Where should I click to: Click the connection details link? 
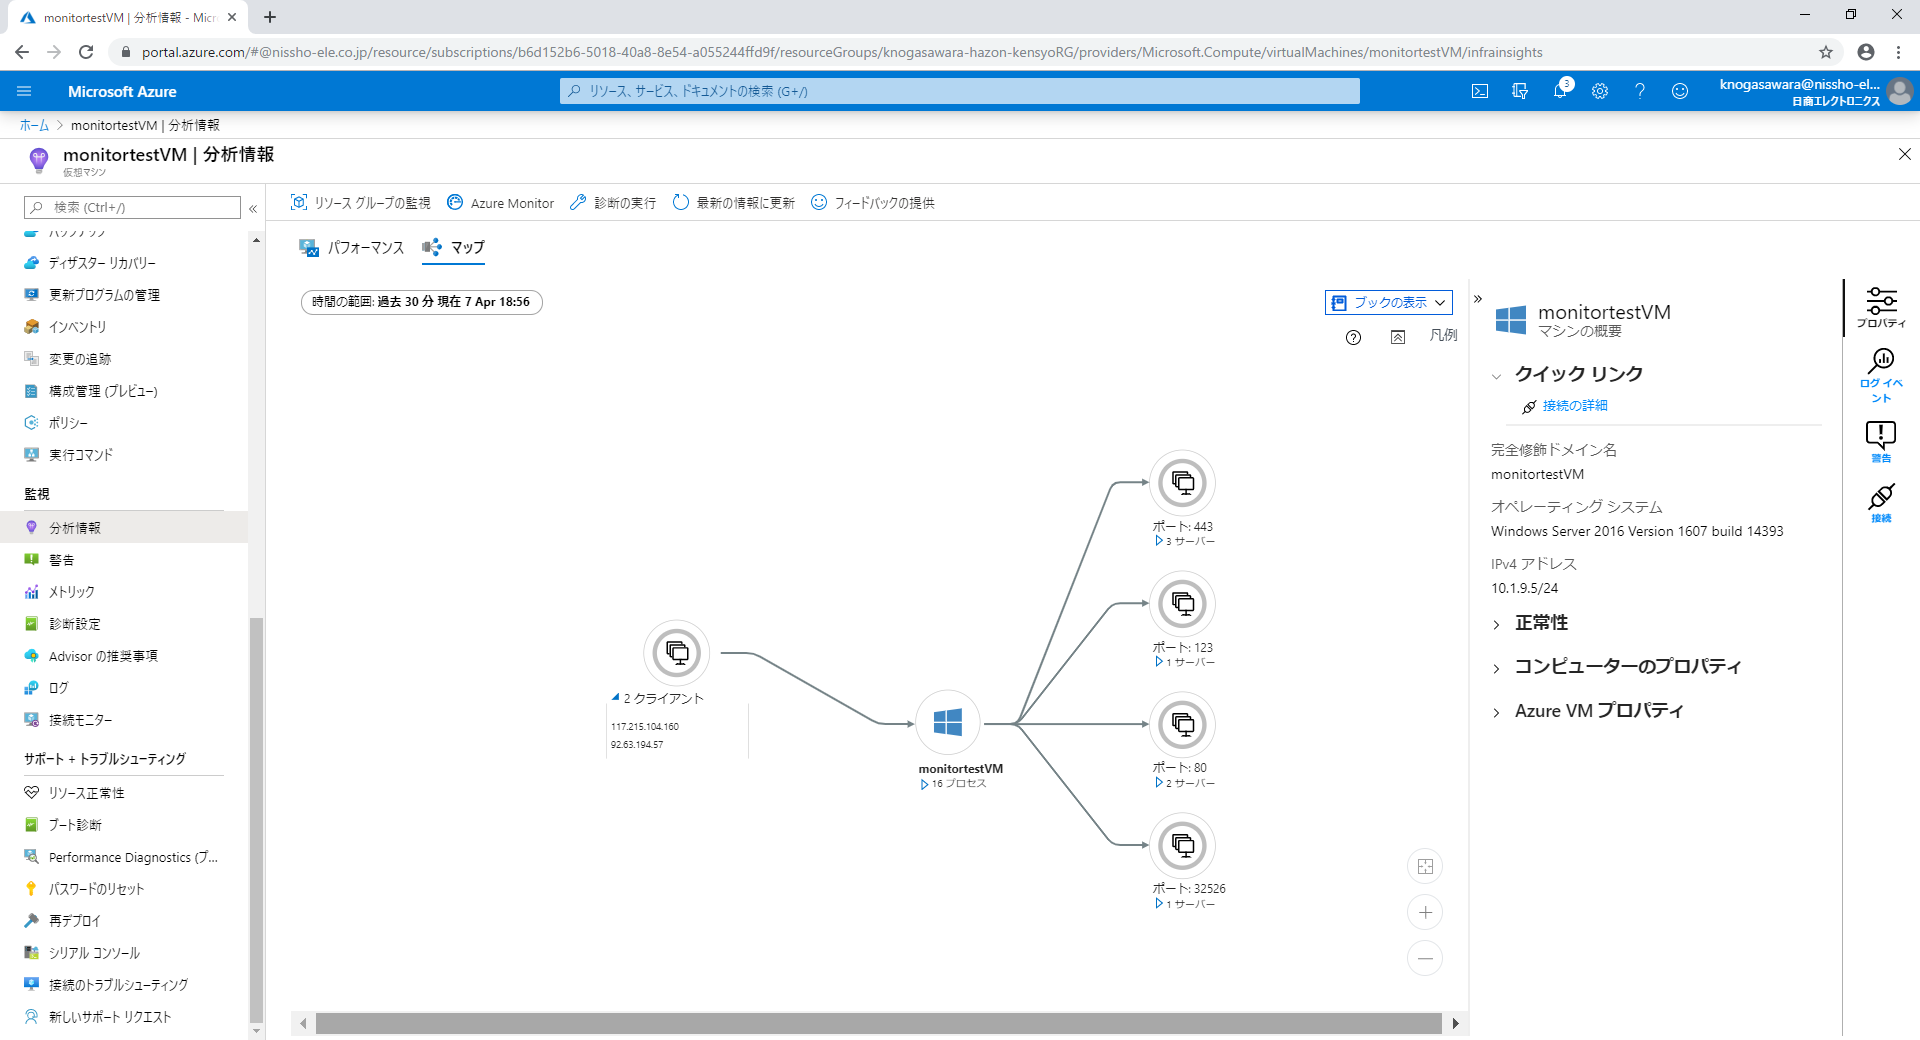click(1574, 406)
